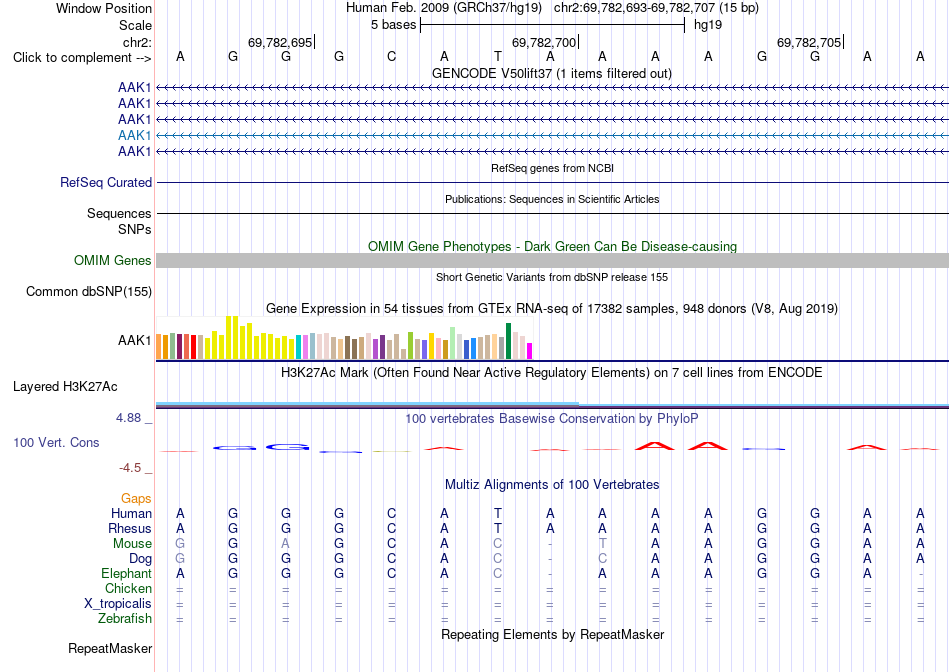
Task: Open the H3K27Ac Mark track title
Action: coord(552,372)
